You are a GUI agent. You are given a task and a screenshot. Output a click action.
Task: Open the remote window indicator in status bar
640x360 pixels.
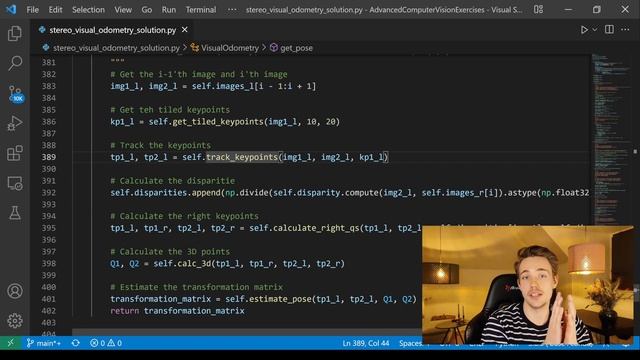click(11, 343)
